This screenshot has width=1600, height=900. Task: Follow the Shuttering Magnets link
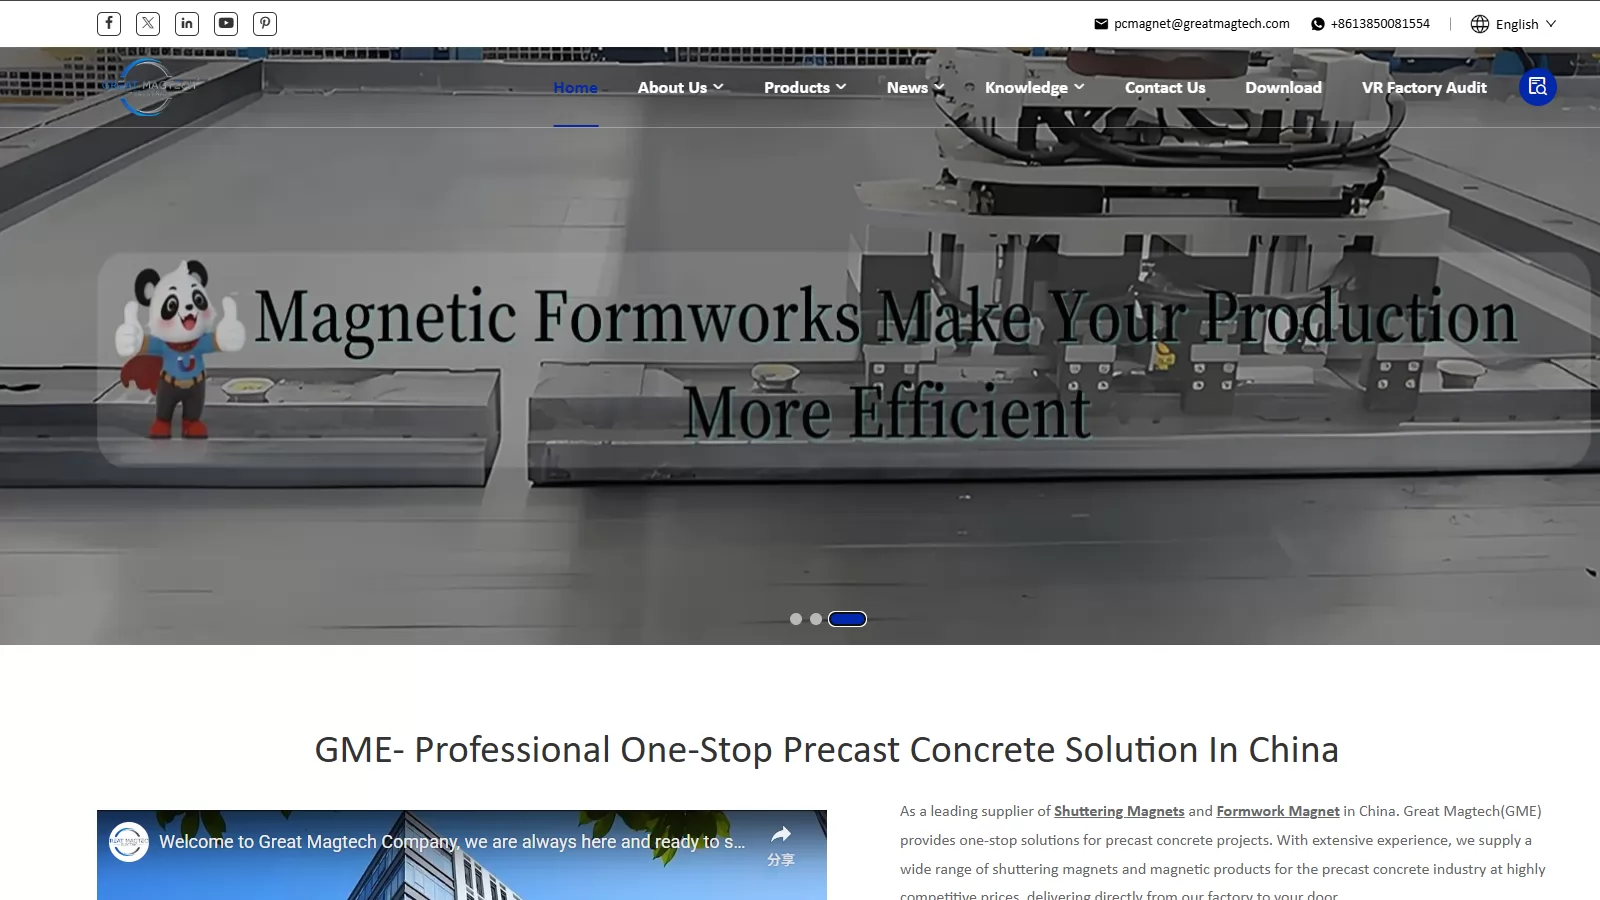1118,811
